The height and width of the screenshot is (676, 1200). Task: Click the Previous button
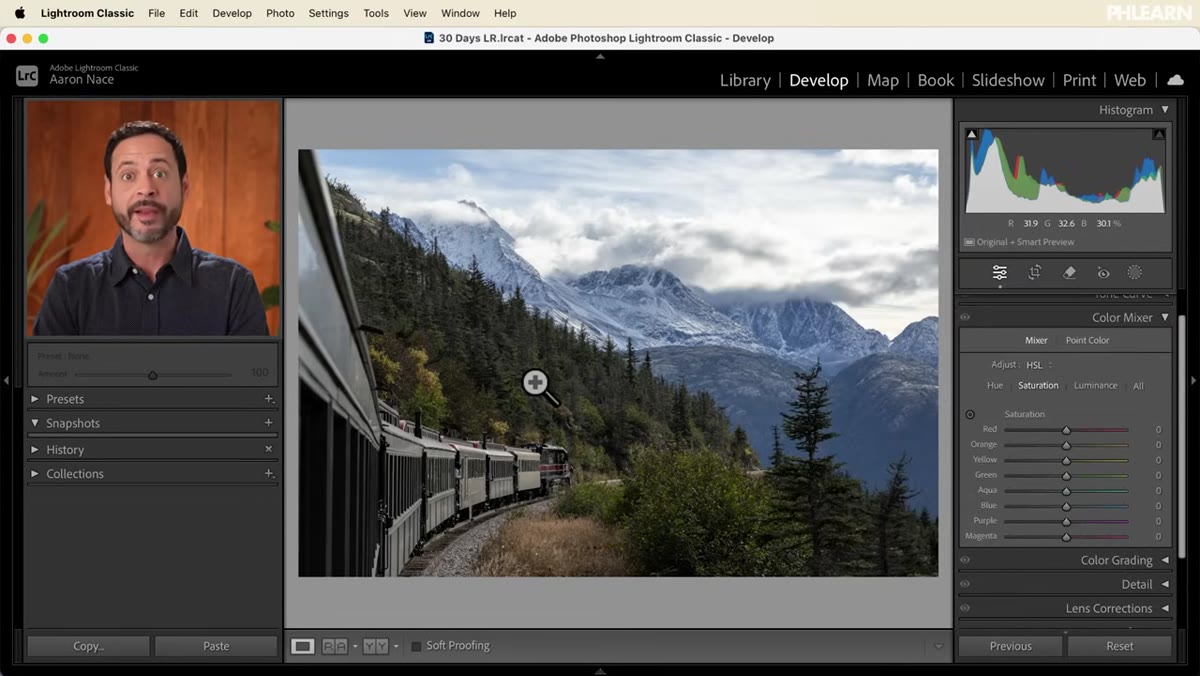click(1011, 646)
